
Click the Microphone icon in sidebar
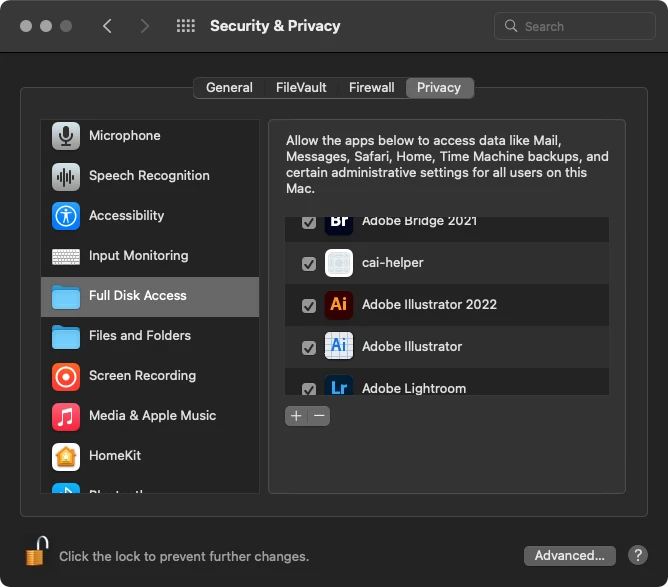click(x=66, y=136)
